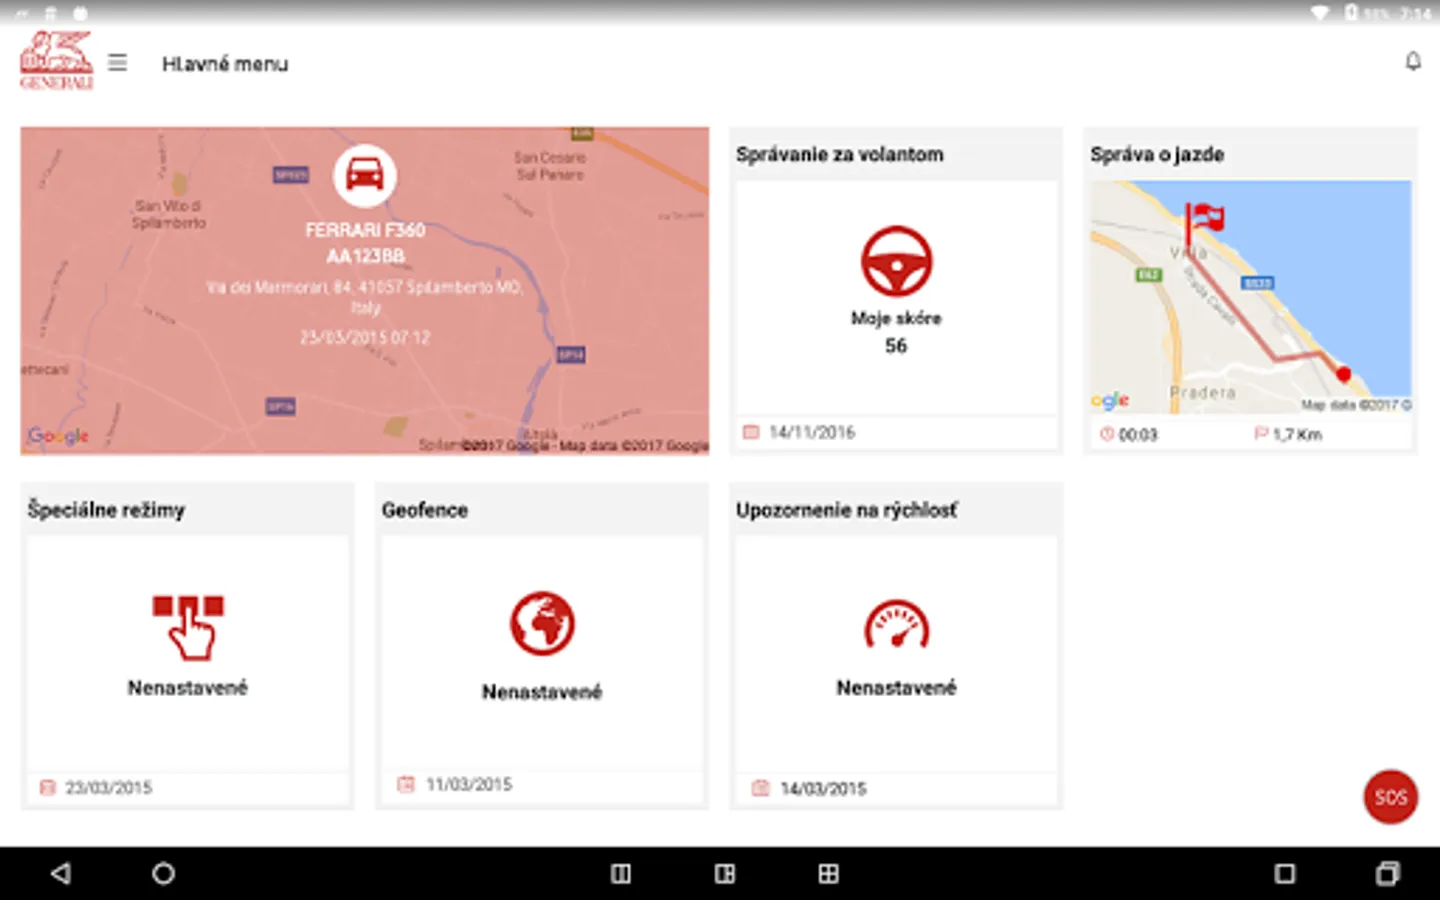The image size is (1440, 900).
Task: Select the Hlavné menu title
Action: [225, 64]
